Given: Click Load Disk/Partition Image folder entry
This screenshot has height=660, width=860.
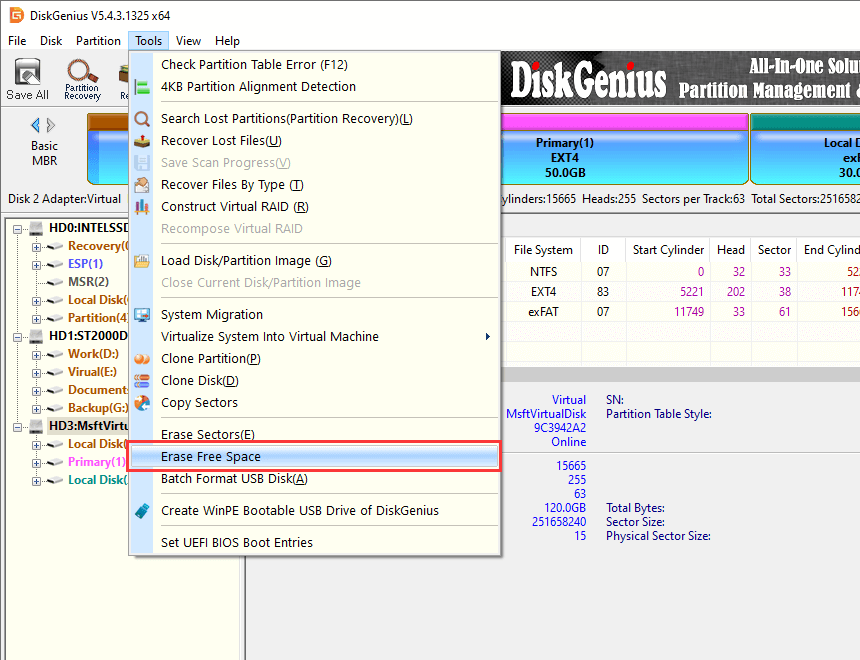Looking at the screenshot, I should pos(245,261).
